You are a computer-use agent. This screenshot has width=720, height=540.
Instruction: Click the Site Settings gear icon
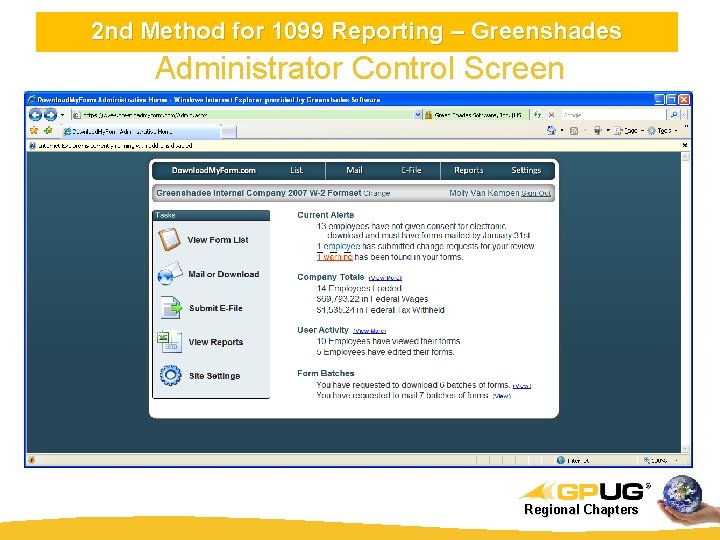click(170, 375)
